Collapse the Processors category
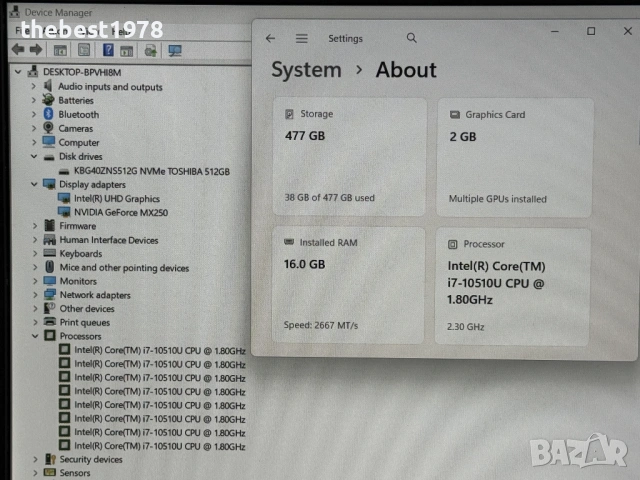640x480 pixels. pyautogui.click(x=34, y=337)
